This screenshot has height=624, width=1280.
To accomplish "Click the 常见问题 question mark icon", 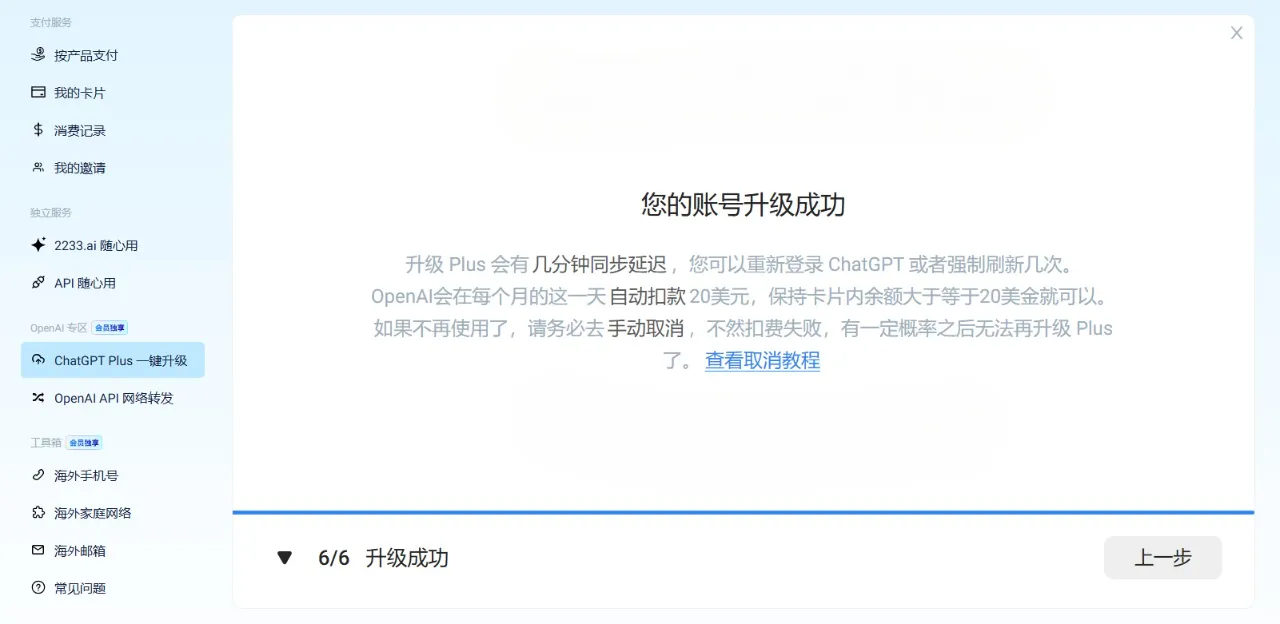I will [38, 588].
